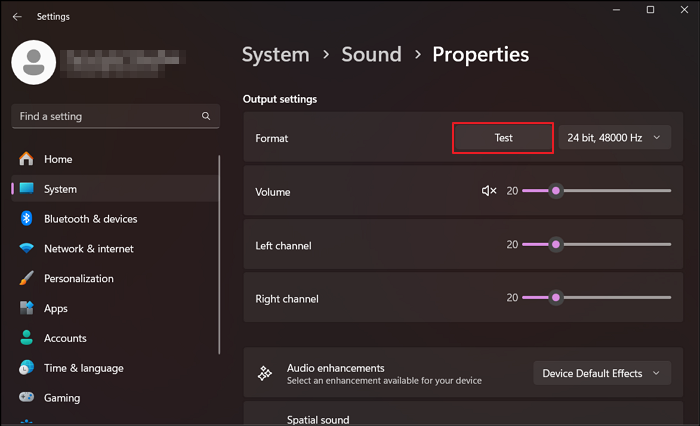Expand the Device Default Effects dropdown
The height and width of the screenshot is (426, 700).
click(x=602, y=373)
